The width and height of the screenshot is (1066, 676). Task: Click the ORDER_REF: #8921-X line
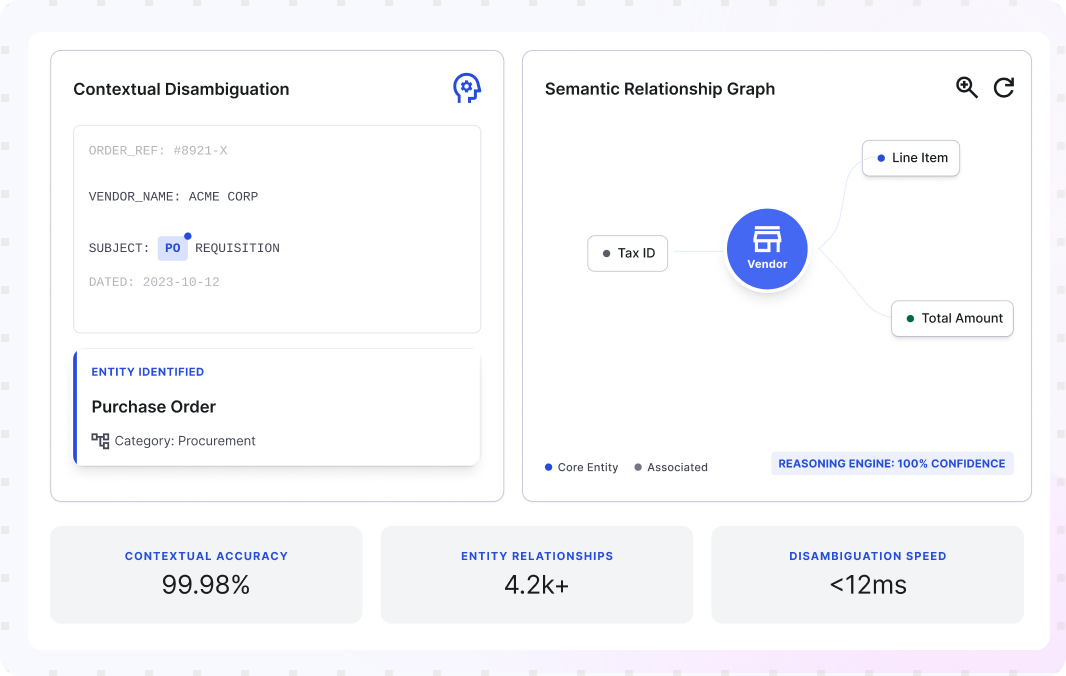click(158, 150)
